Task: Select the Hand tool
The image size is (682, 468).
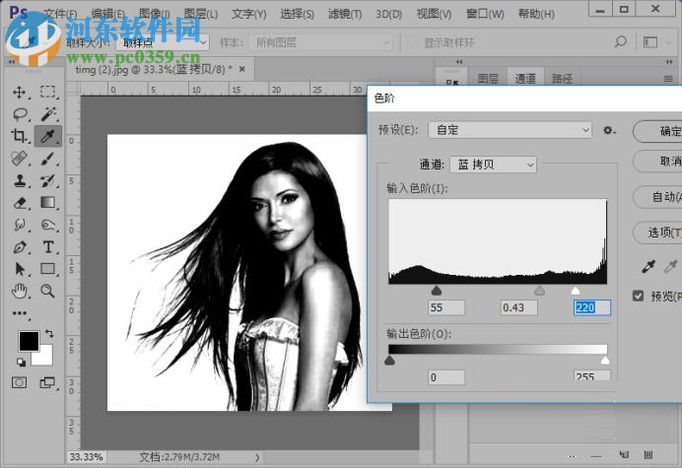Action: [20, 291]
